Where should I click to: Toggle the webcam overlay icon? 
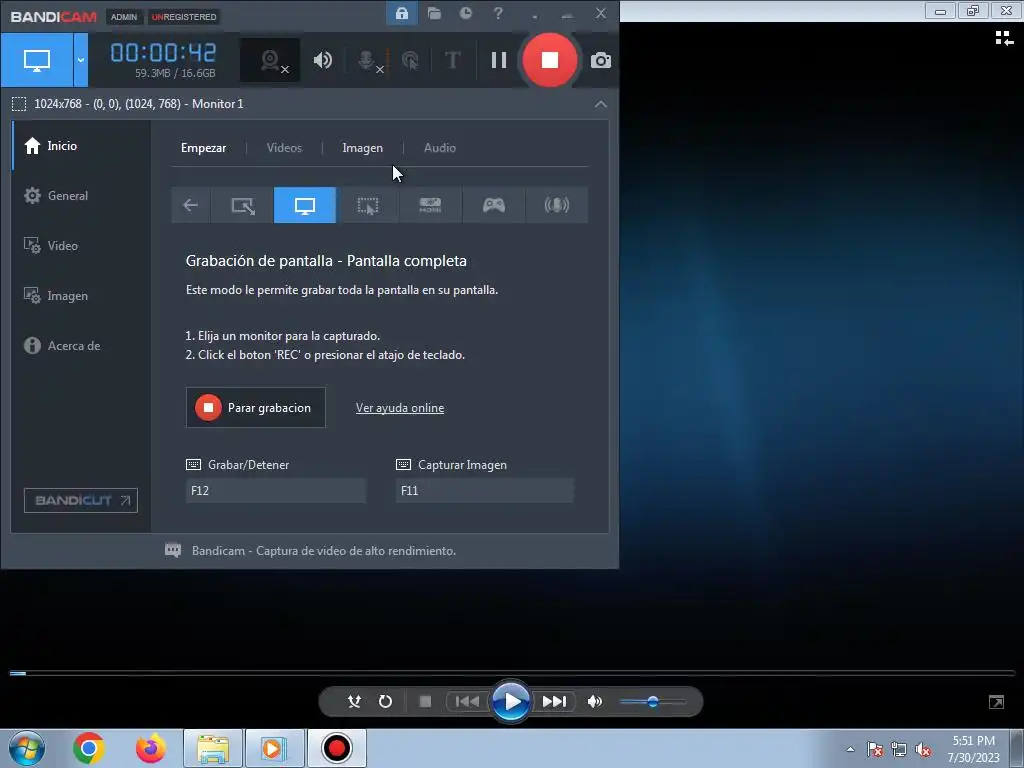tap(270, 60)
